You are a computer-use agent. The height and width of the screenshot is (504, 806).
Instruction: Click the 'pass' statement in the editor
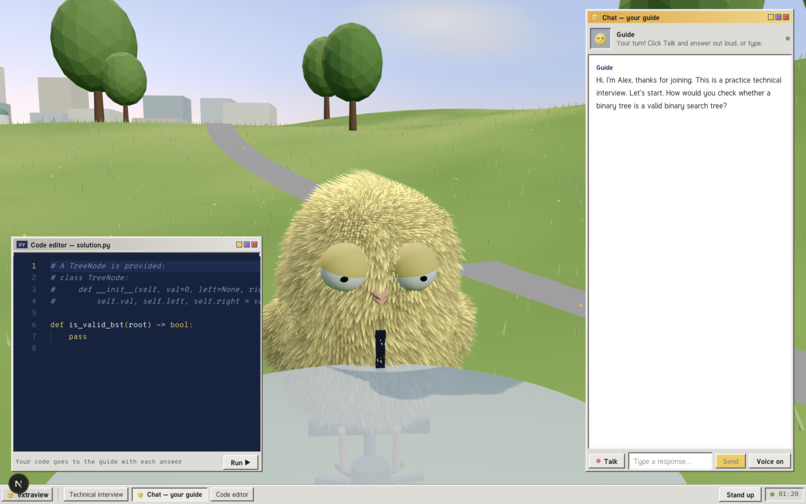coord(78,337)
